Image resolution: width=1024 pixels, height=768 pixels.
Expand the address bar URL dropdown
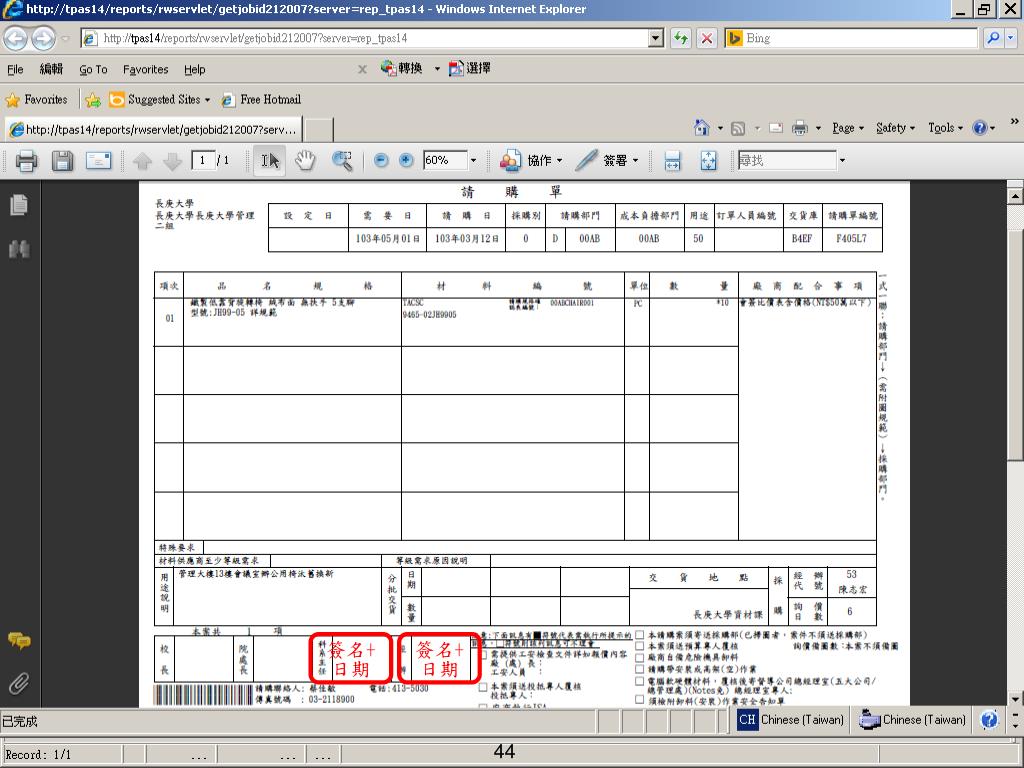pos(656,38)
